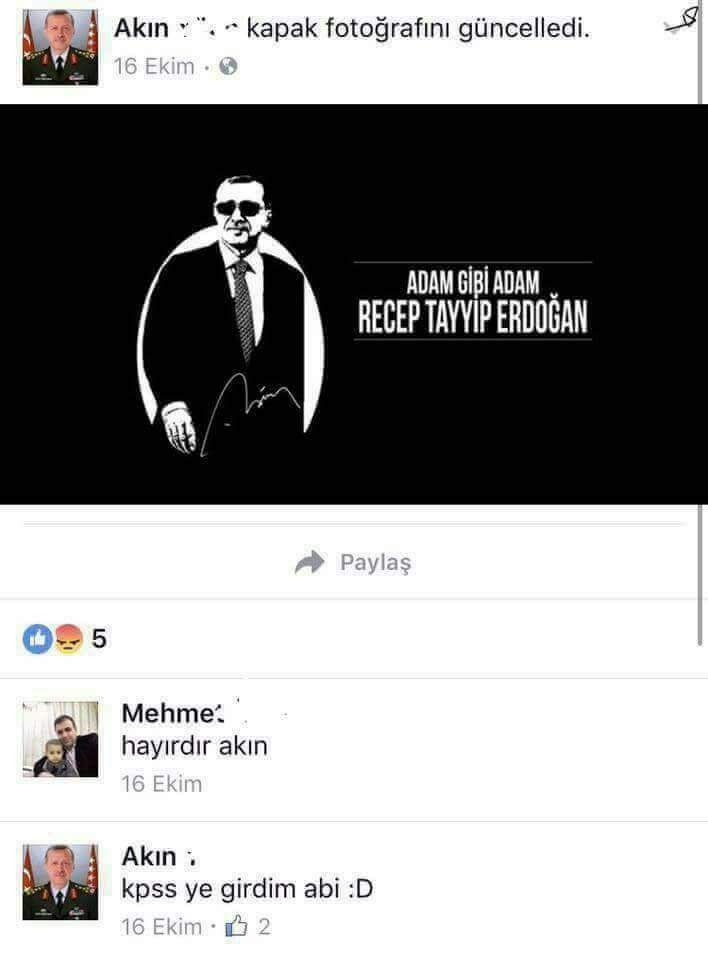Click the angry face reaction icon
This screenshot has width=708, height=960.
pos(69,639)
